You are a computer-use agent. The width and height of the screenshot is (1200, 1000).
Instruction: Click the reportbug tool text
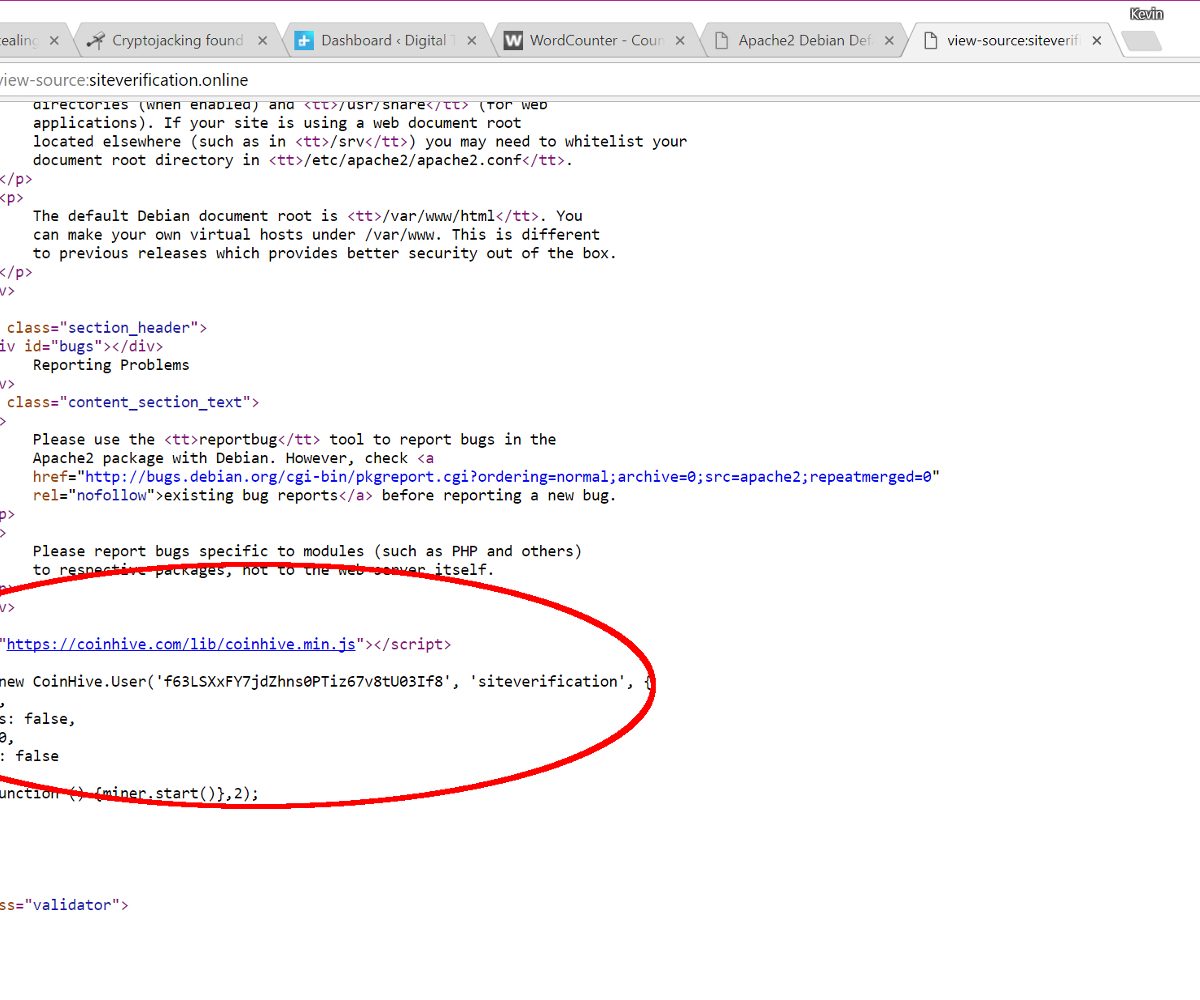[238, 440]
